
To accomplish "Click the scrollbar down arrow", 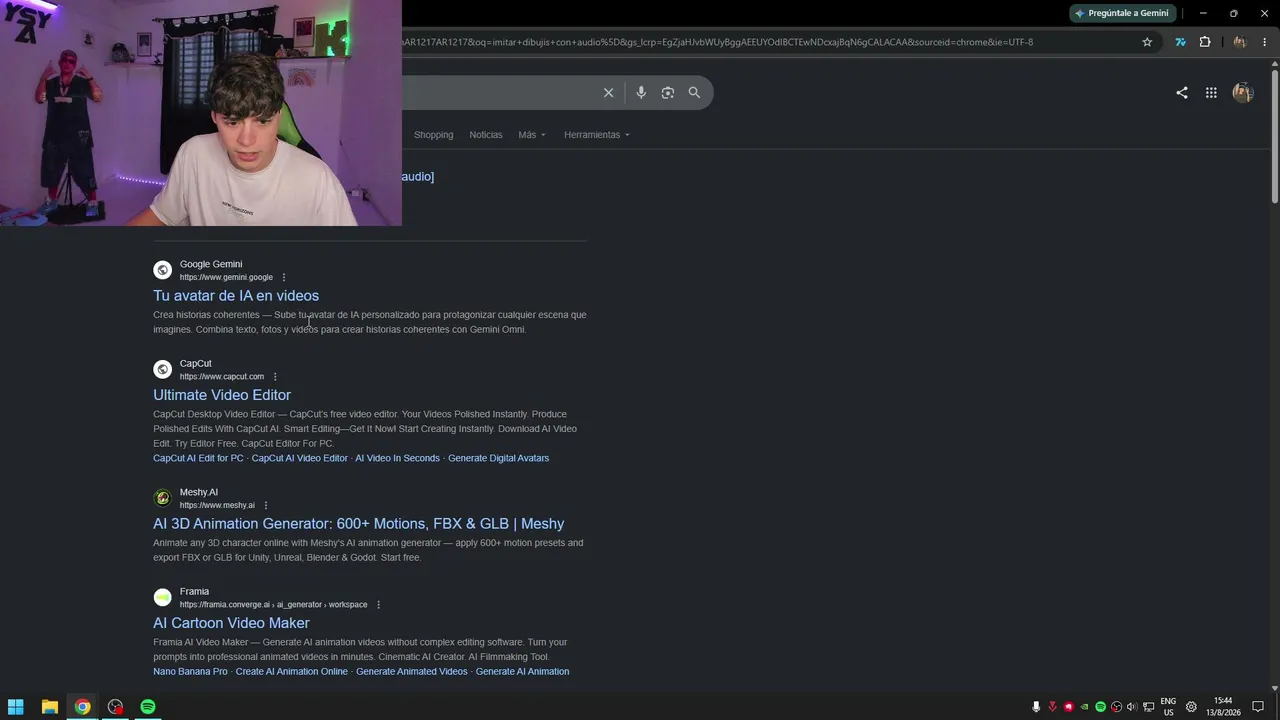I will coord(1275,688).
